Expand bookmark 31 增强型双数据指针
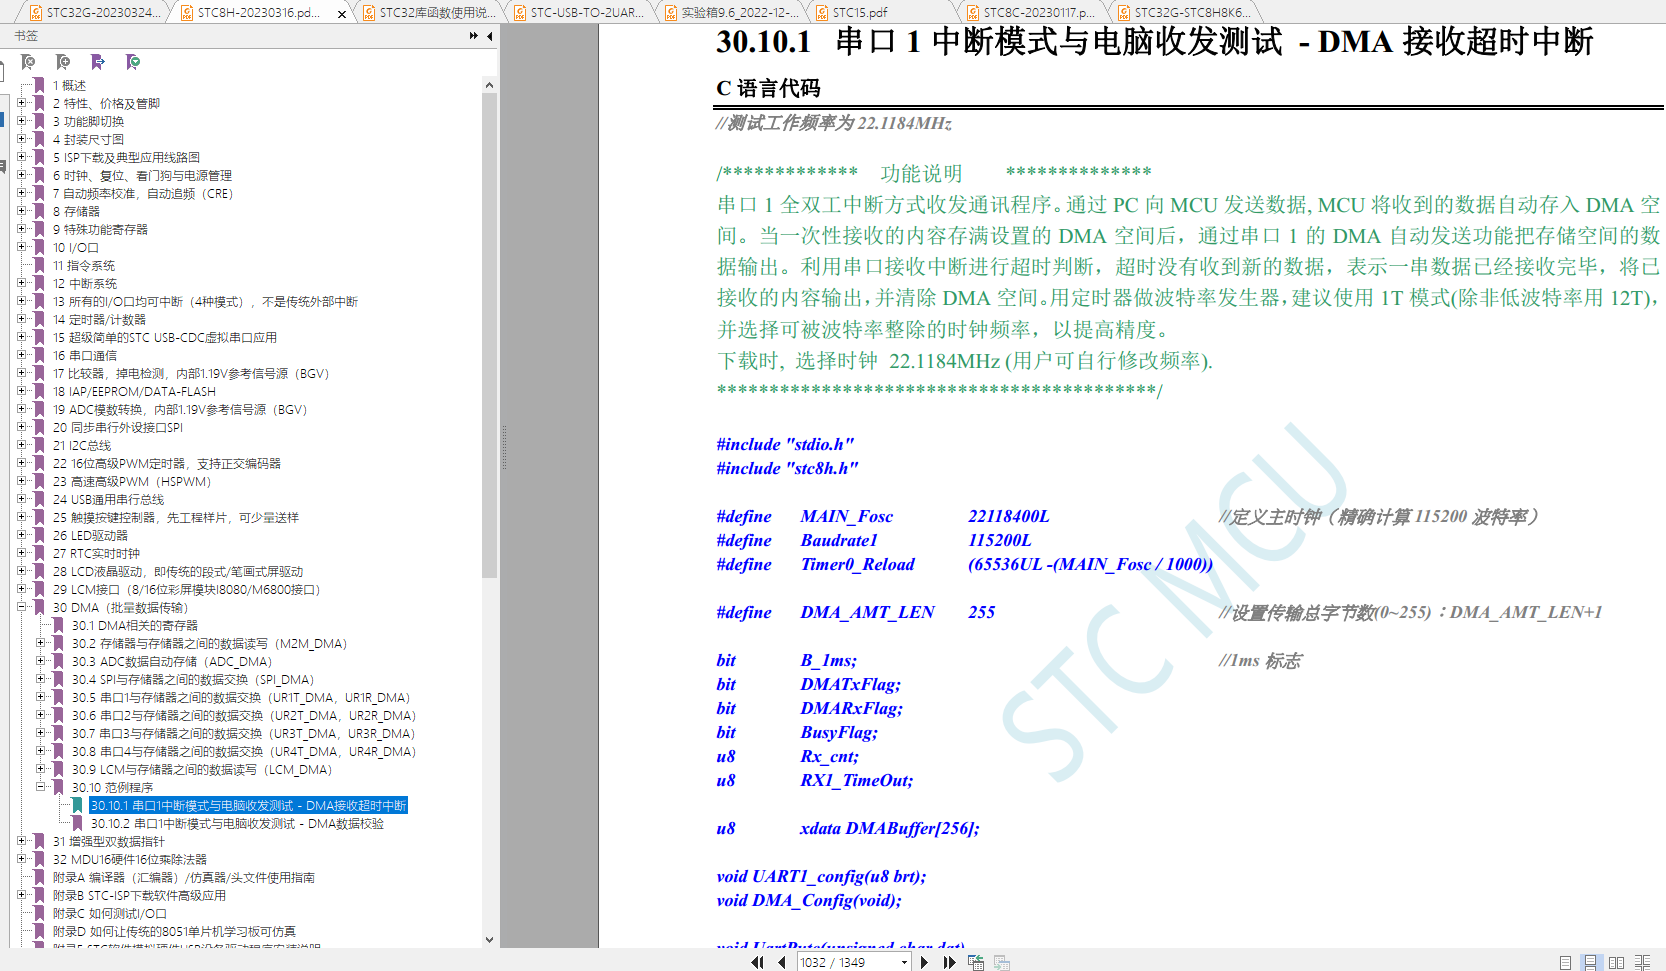This screenshot has width=1666, height=971. [x=22, y=841]
